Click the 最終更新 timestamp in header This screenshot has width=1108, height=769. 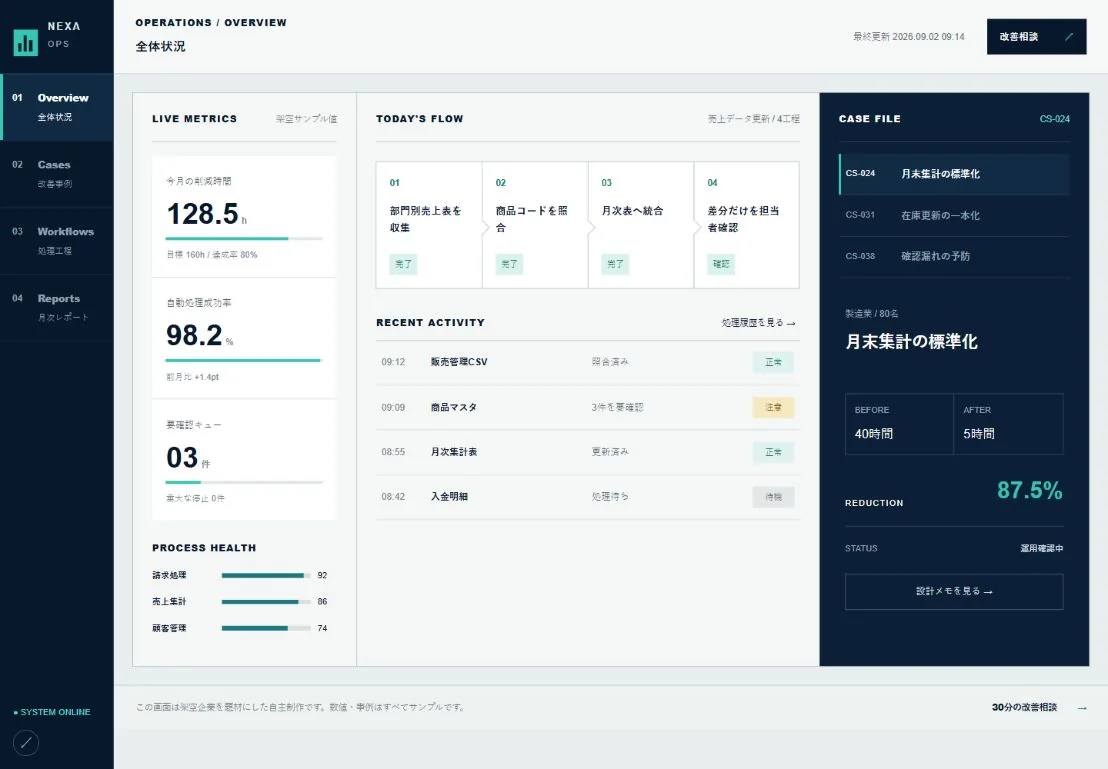coord(909,37)
